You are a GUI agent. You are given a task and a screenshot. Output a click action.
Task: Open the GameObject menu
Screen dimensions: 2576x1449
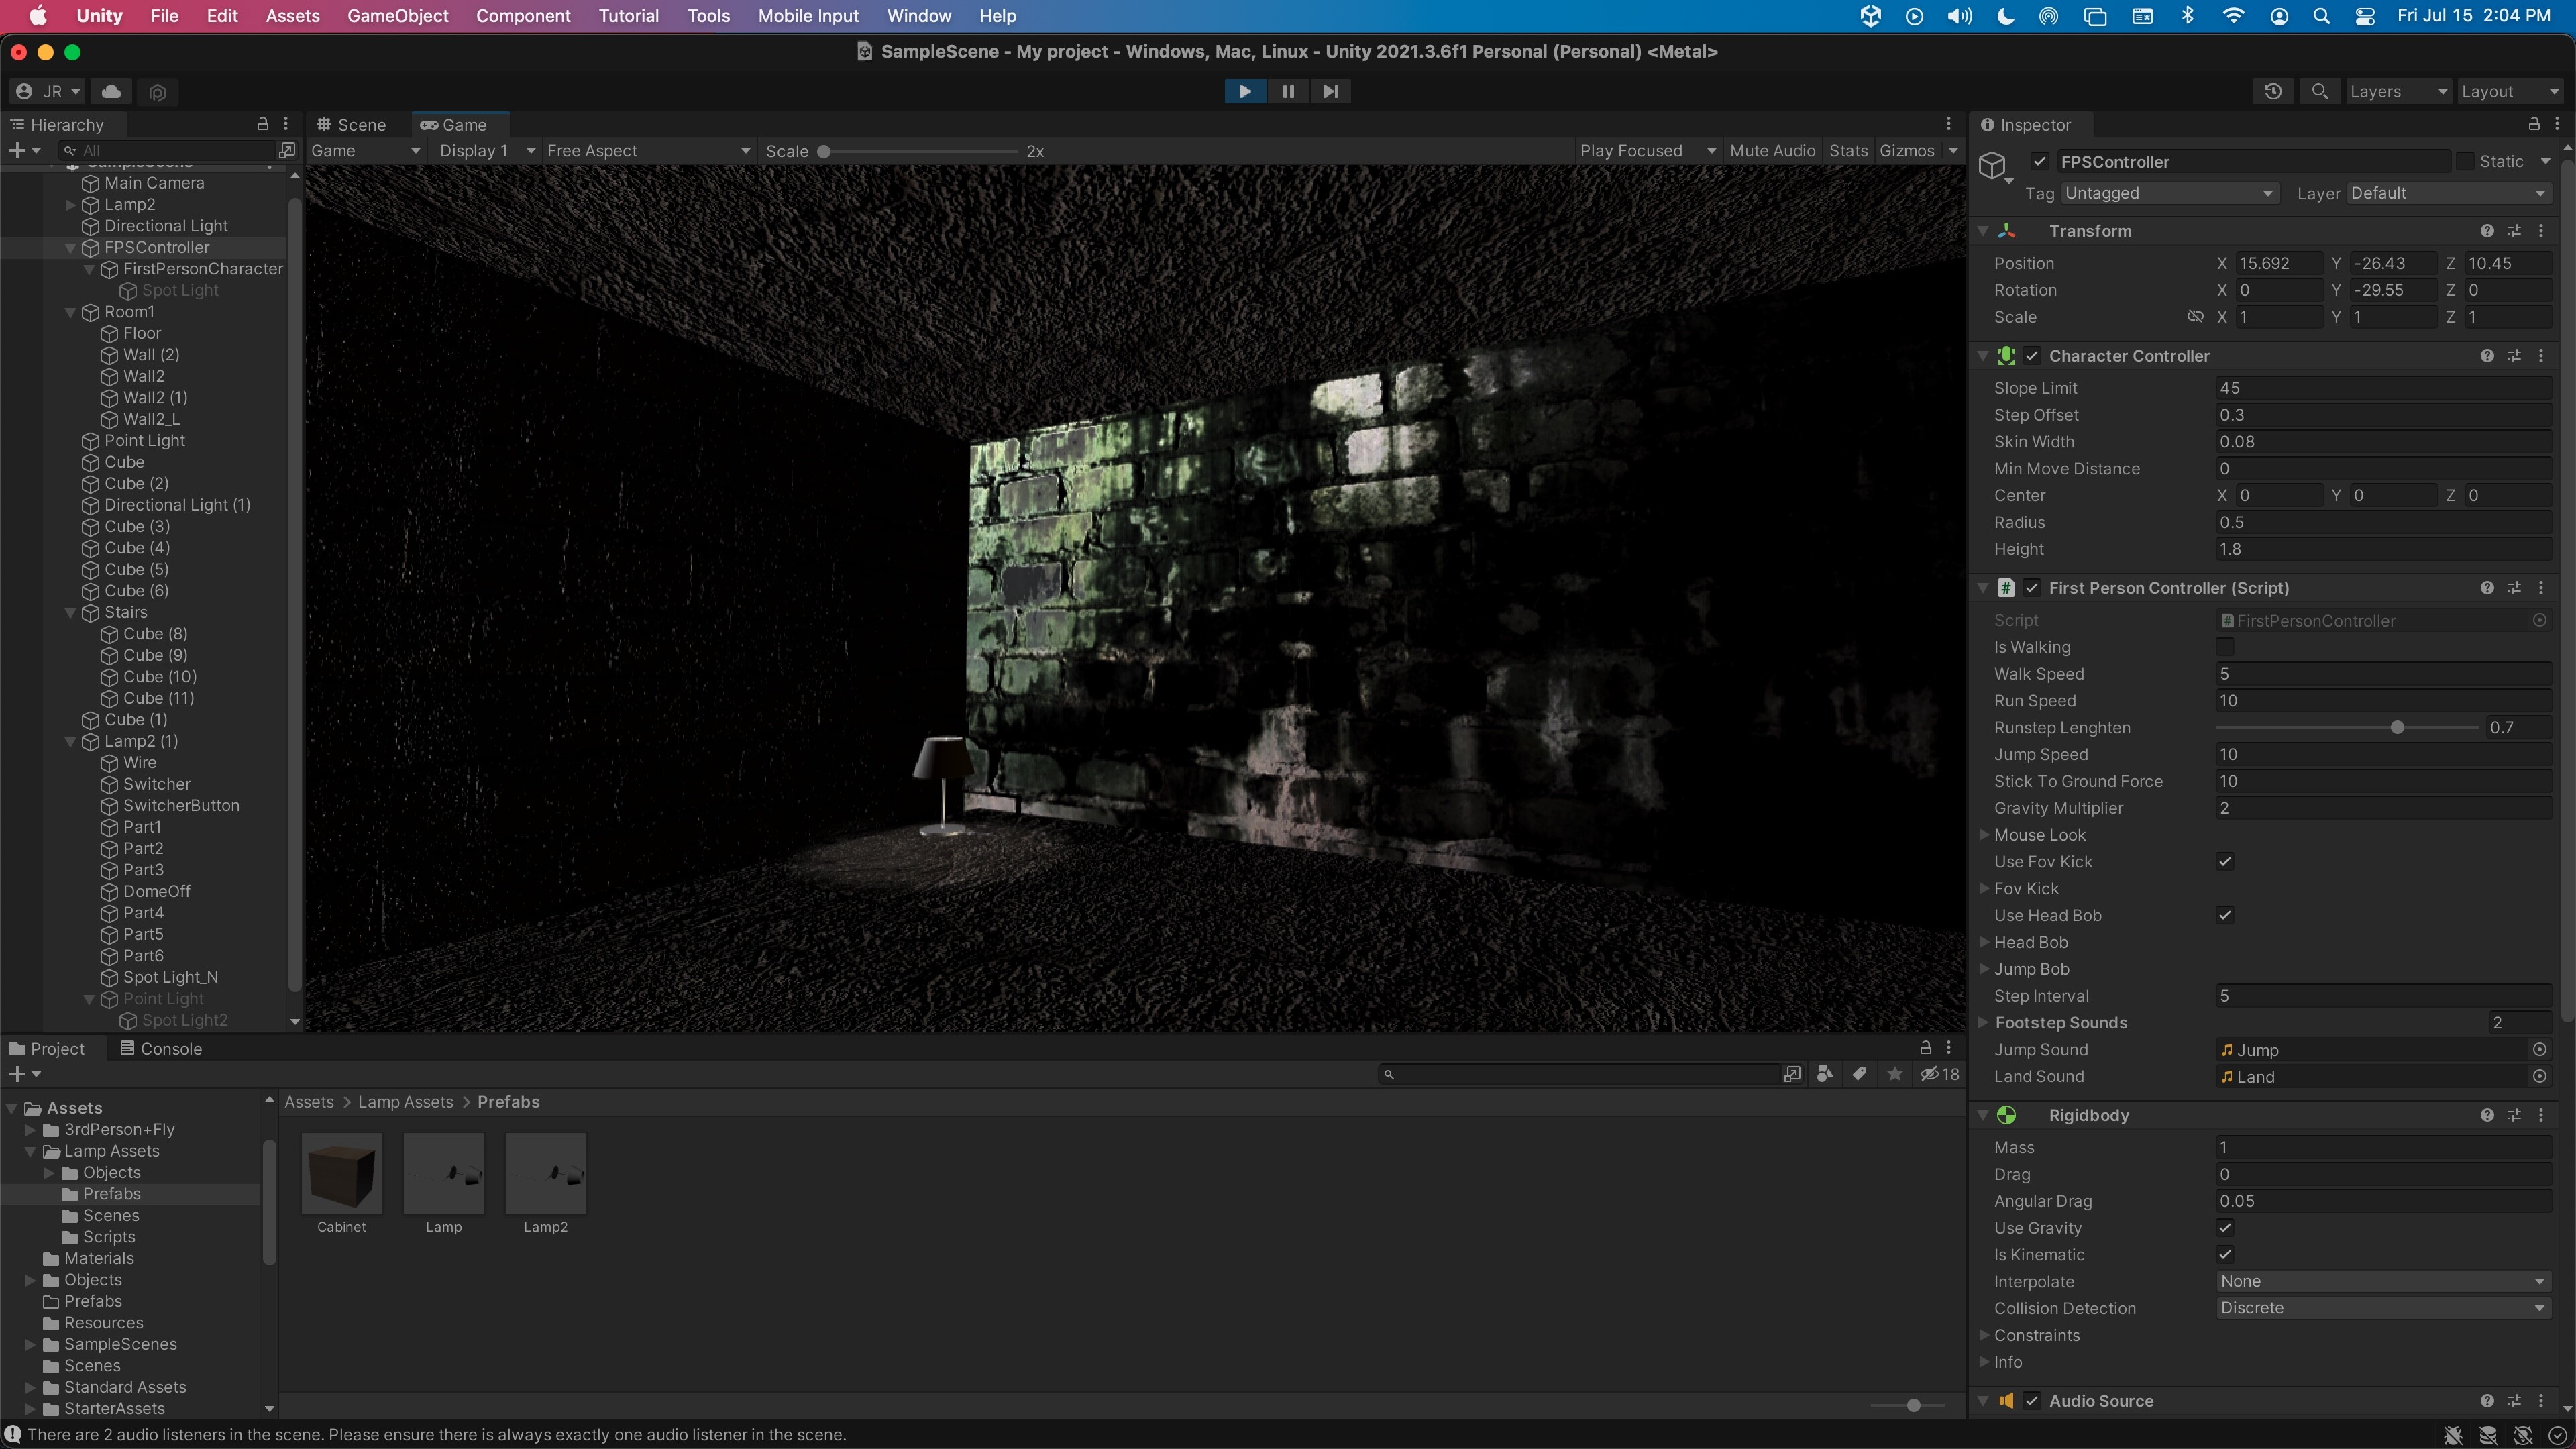click(397, 16)
